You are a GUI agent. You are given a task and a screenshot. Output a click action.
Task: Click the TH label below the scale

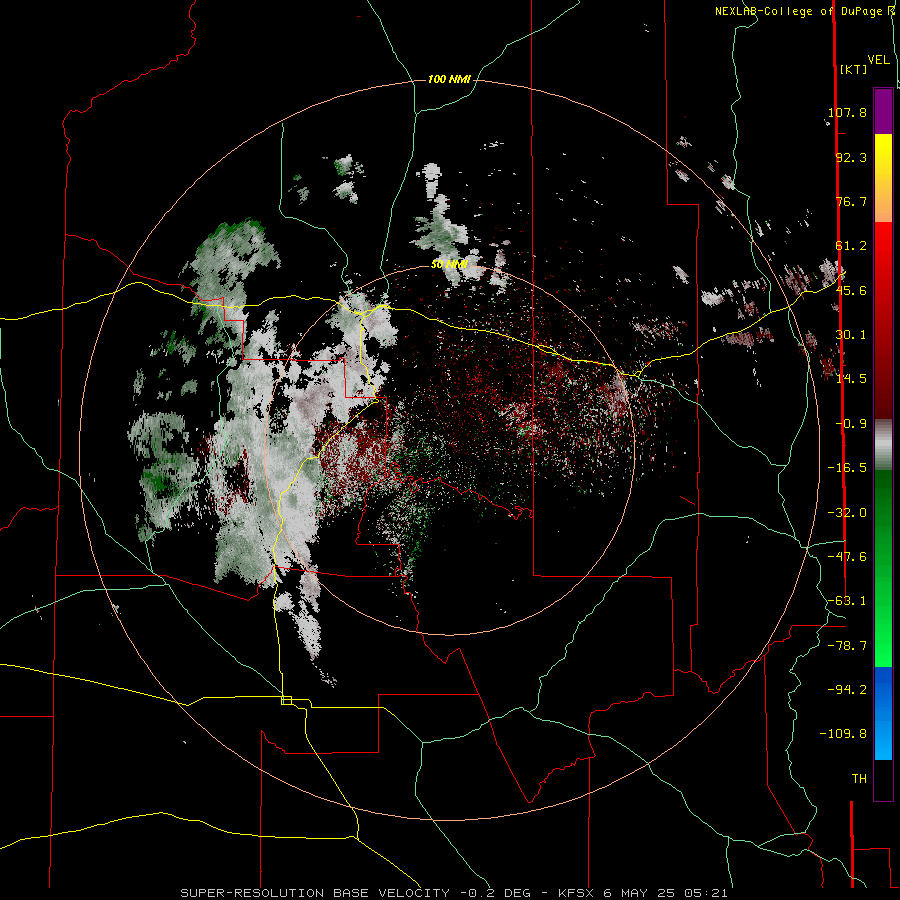pyautogui.click(x=859, y=779)
